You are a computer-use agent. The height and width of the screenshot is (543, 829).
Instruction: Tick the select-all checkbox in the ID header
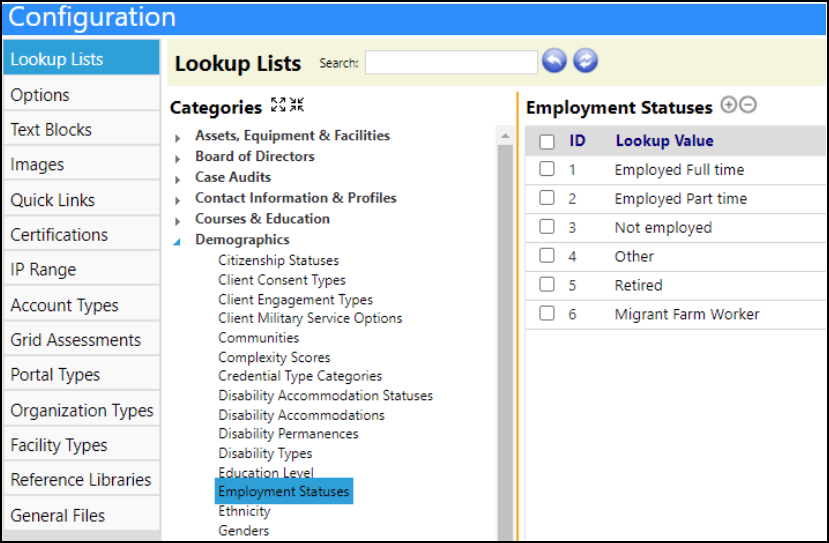(x=547, y=141)
